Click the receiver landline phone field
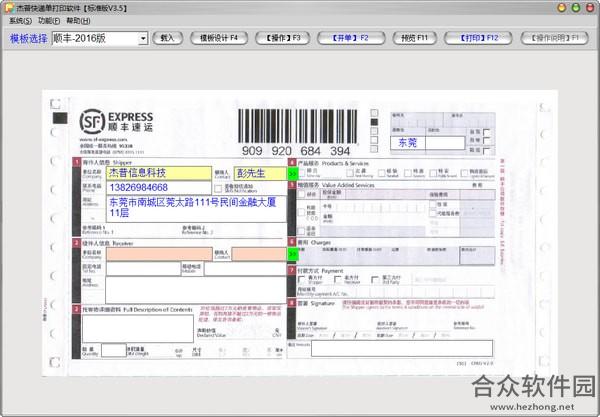Image resolution: width=600 pixels, height=417 pixels. tap(143, 269)
